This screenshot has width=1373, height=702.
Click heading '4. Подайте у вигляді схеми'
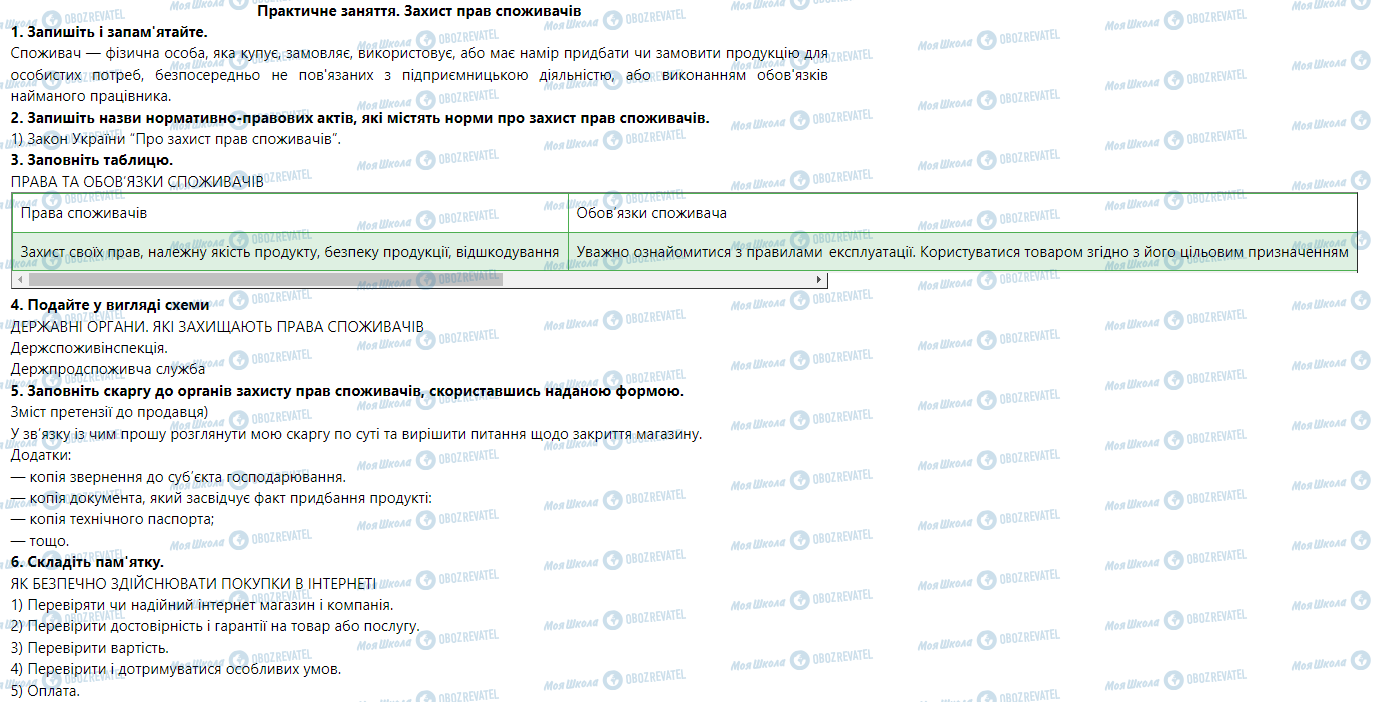tap(110, 305)
